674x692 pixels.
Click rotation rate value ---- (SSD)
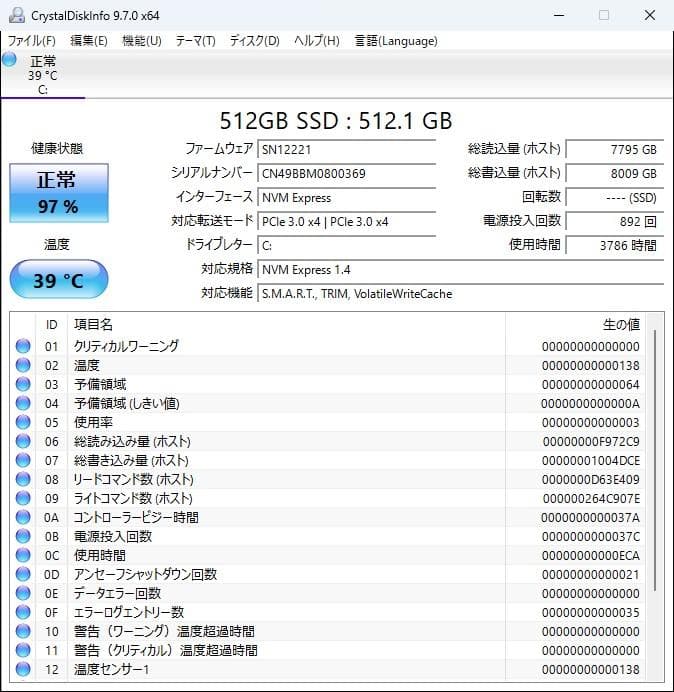(614, 198)
